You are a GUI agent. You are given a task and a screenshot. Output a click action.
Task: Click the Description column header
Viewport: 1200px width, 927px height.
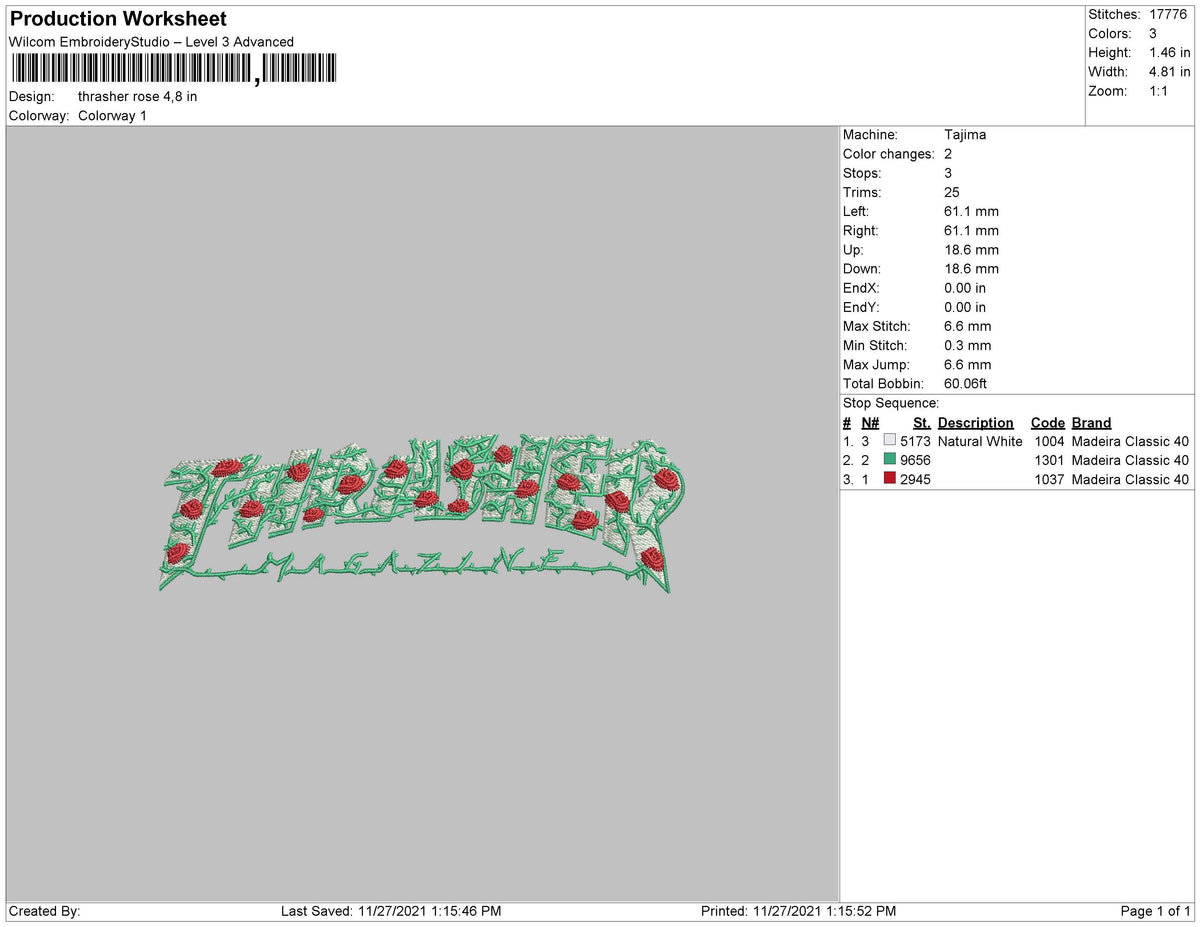(975, 423)
